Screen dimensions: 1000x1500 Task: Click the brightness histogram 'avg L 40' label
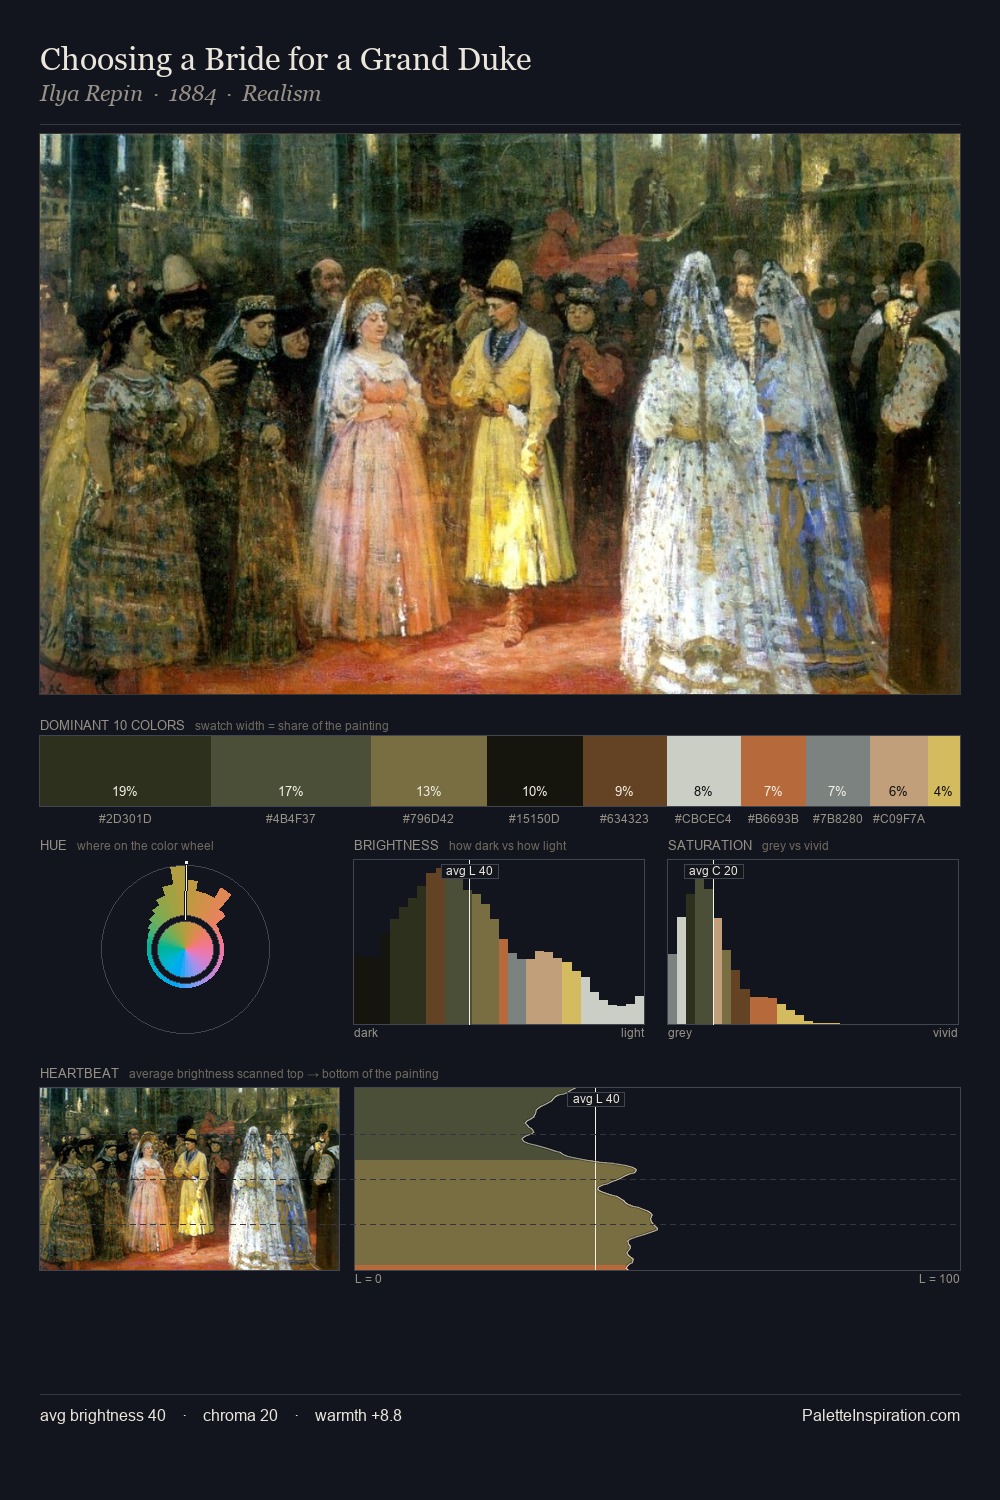(x=469, y=871)
